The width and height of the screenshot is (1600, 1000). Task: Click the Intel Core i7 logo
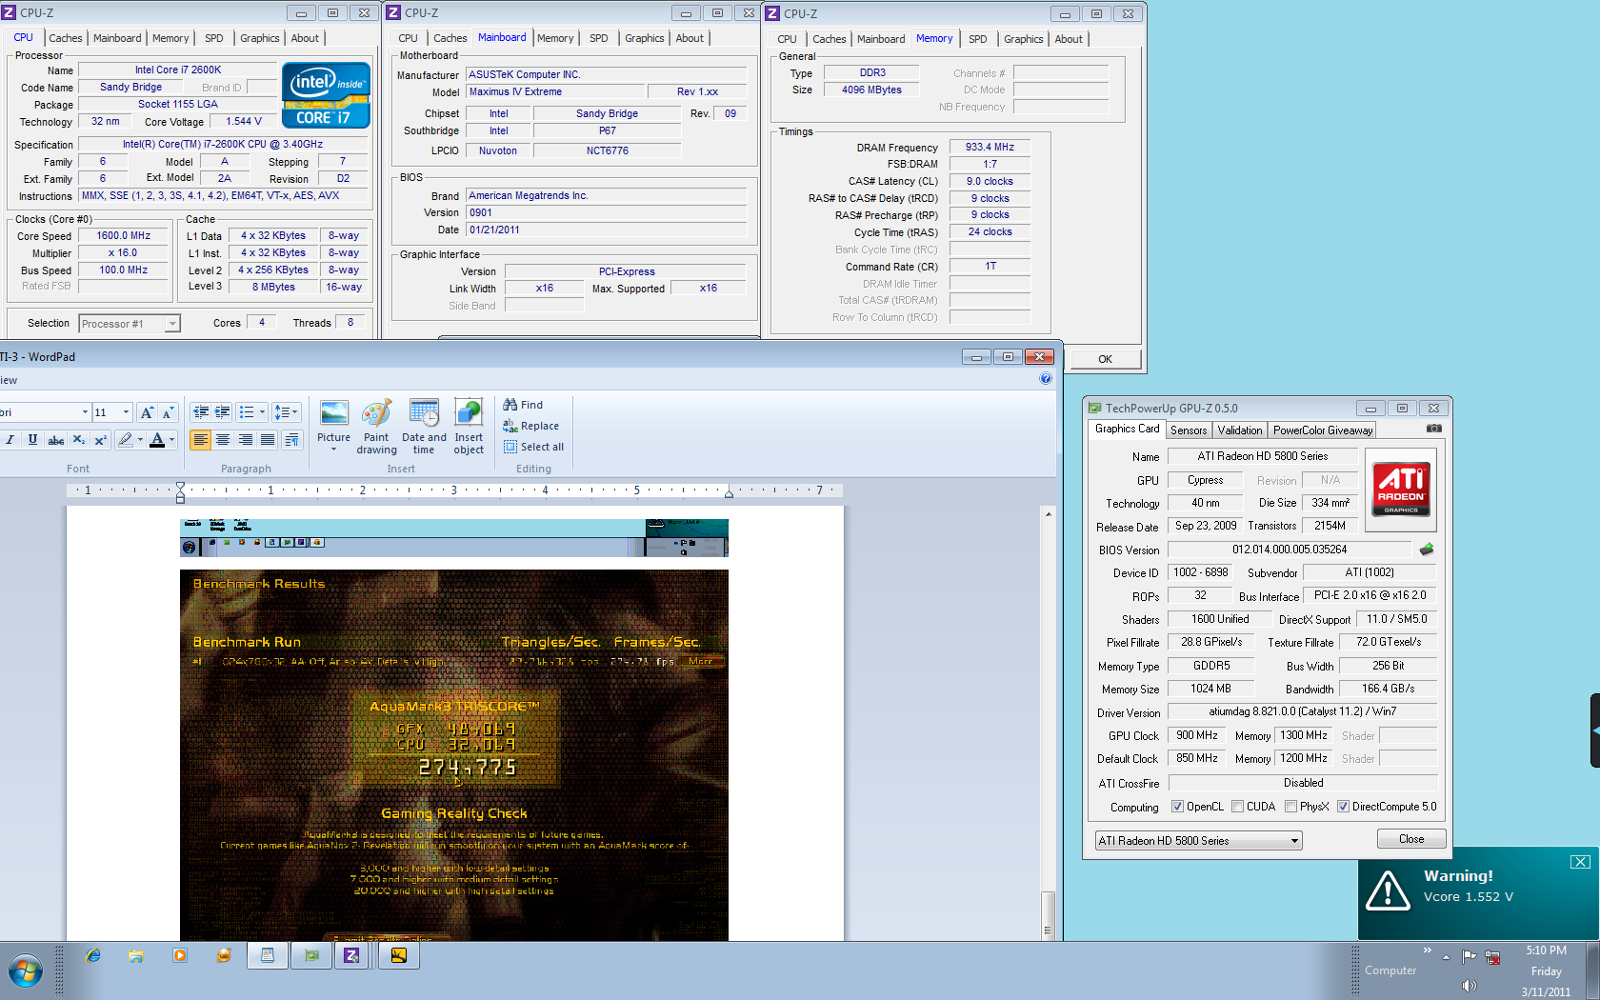pos(326,95)
